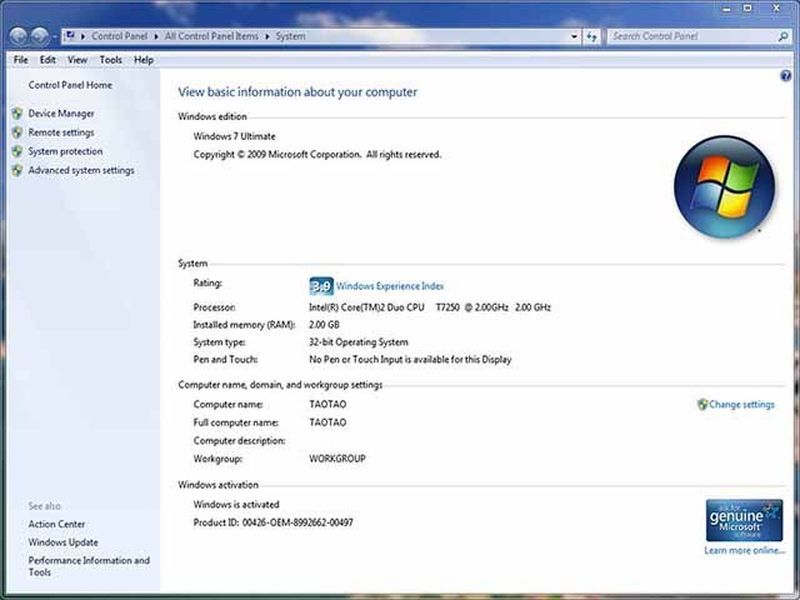Open System protection link

(65, 152)
